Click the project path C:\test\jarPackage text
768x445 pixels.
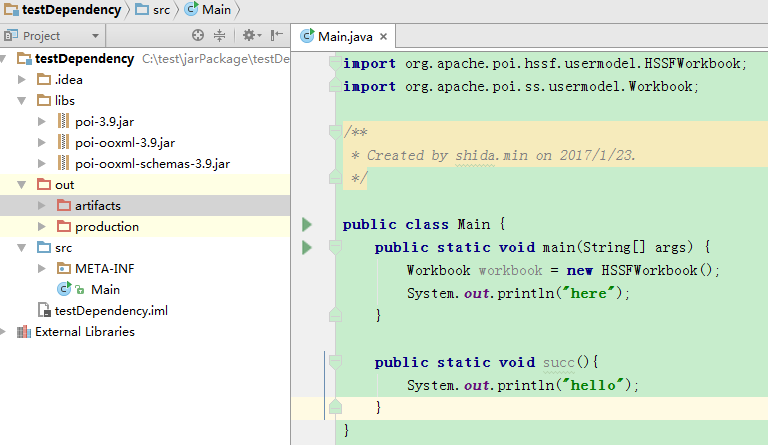coord(216,59)
